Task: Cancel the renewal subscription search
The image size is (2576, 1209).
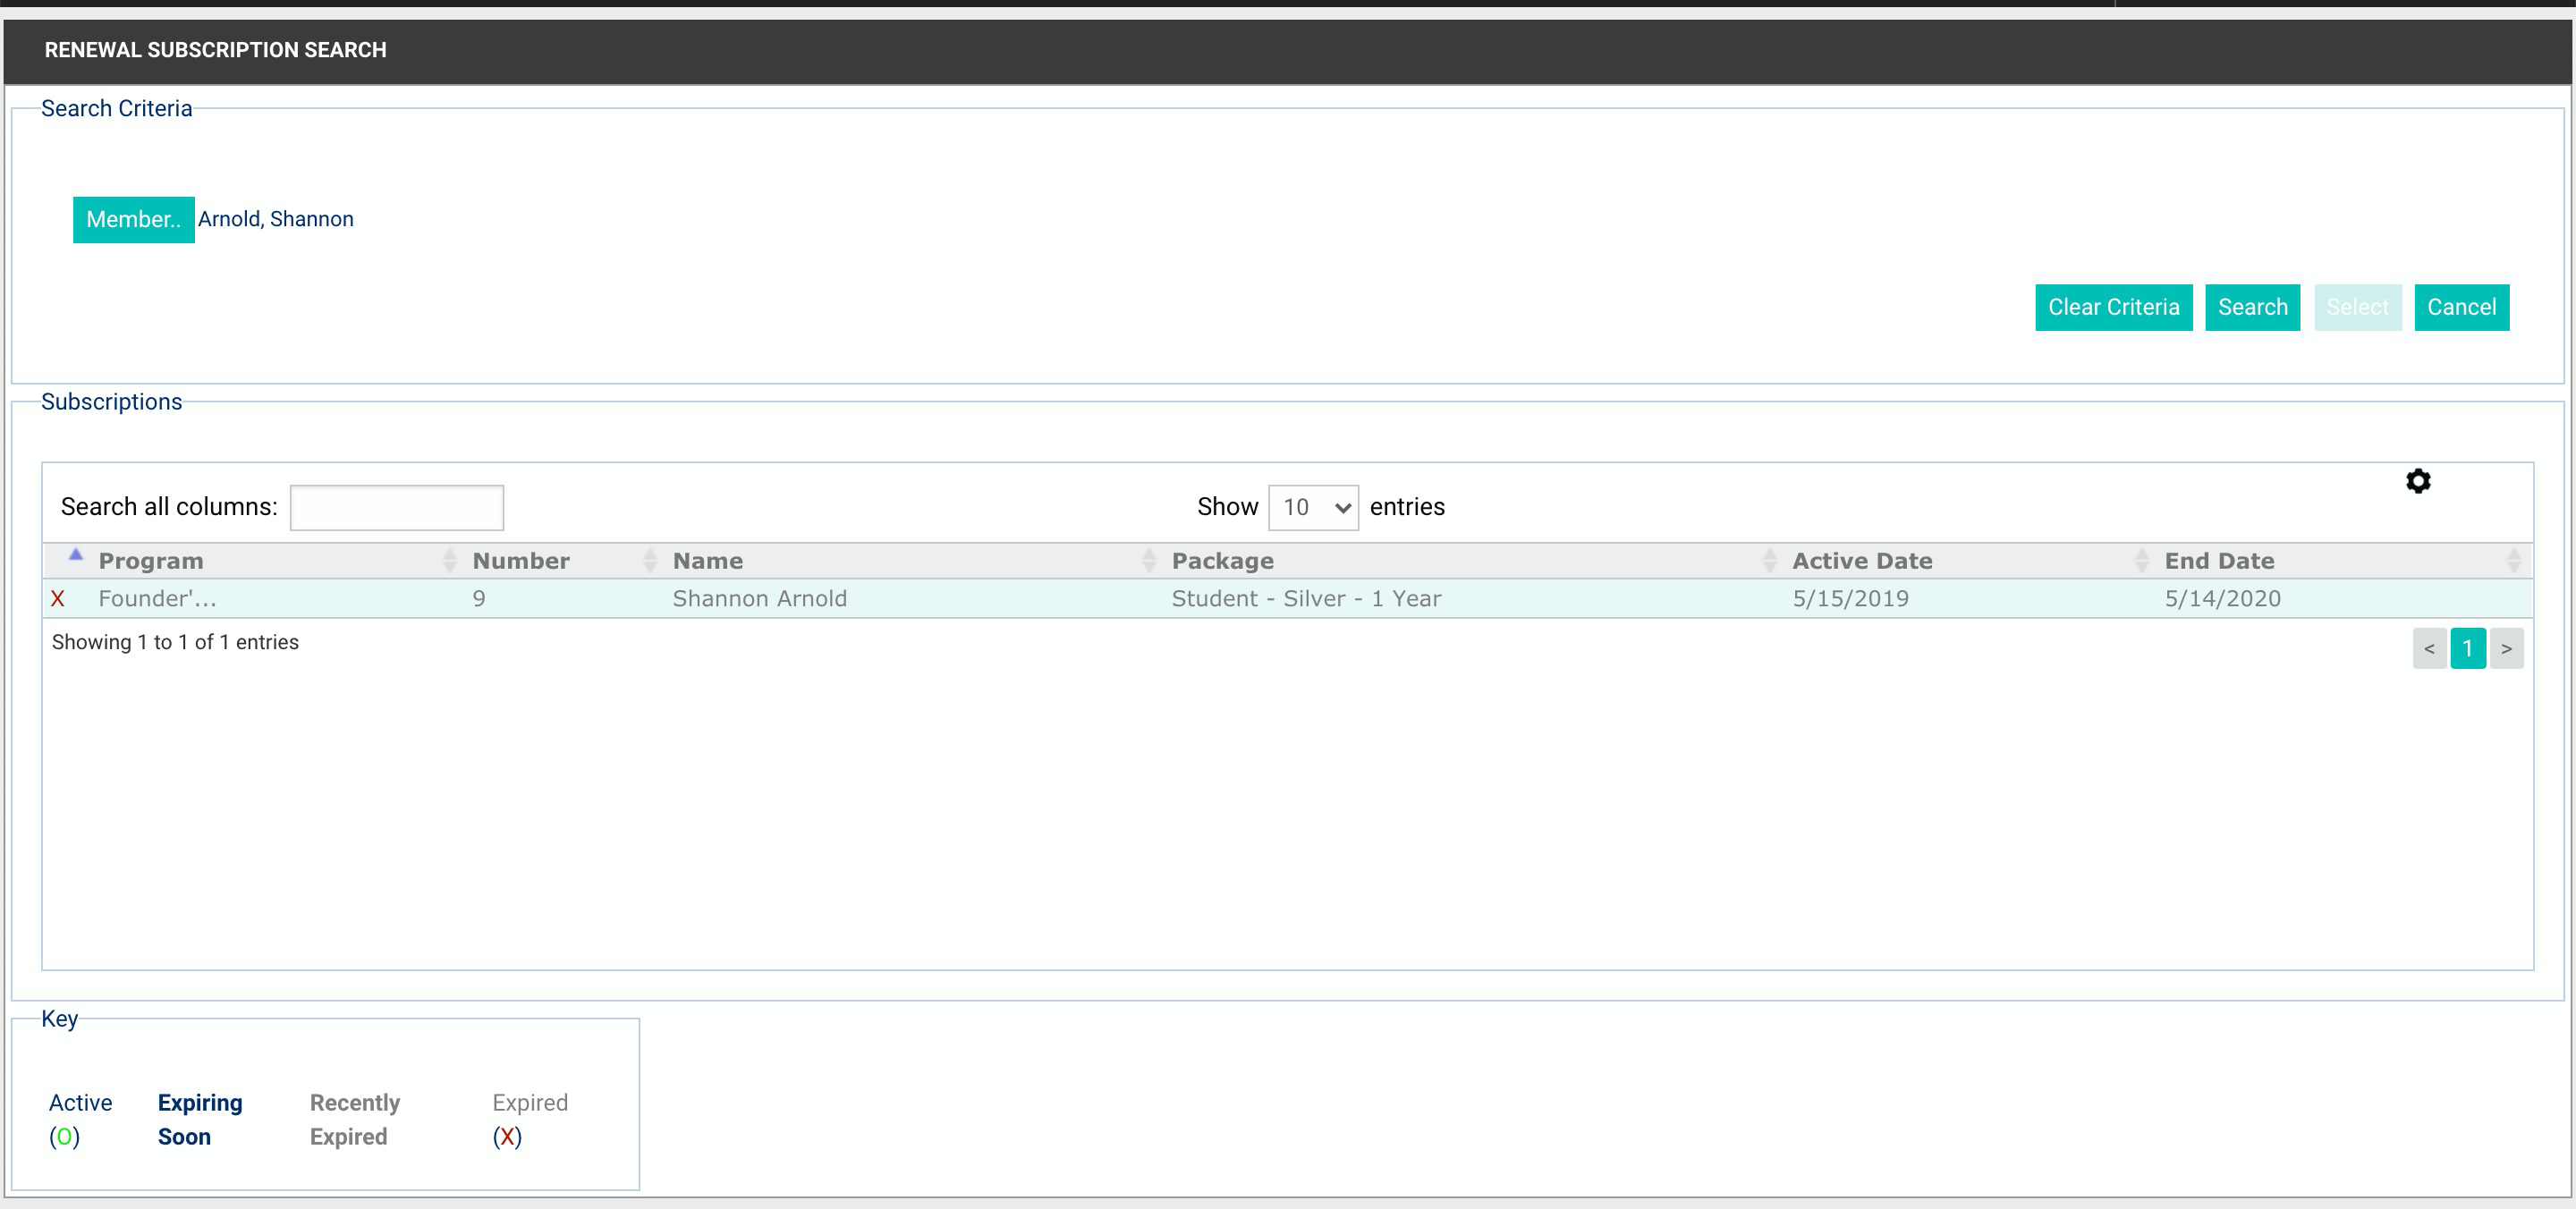Action: coord(2461,307)
